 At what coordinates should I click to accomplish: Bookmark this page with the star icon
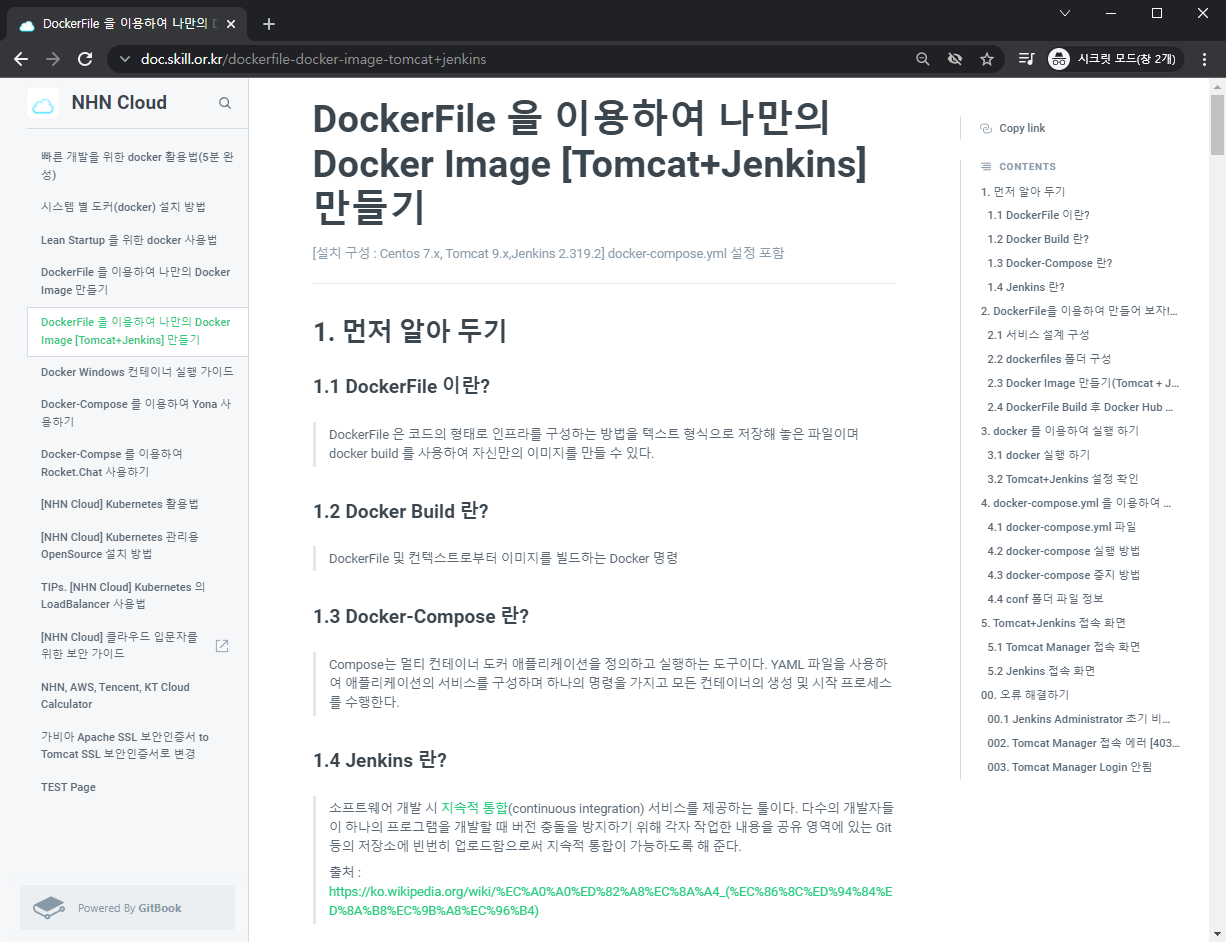click(987, 59)
